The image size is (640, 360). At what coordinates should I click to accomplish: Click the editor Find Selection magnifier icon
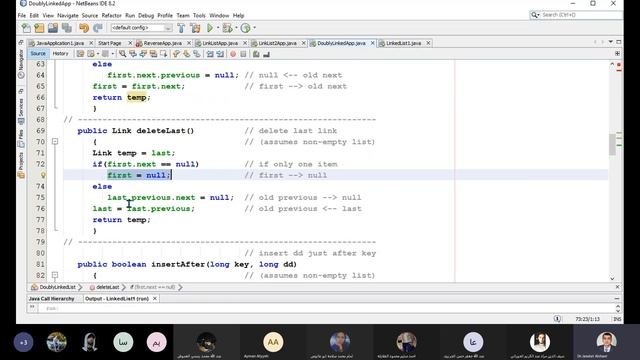pyautogui.click(x=122, y=54)
